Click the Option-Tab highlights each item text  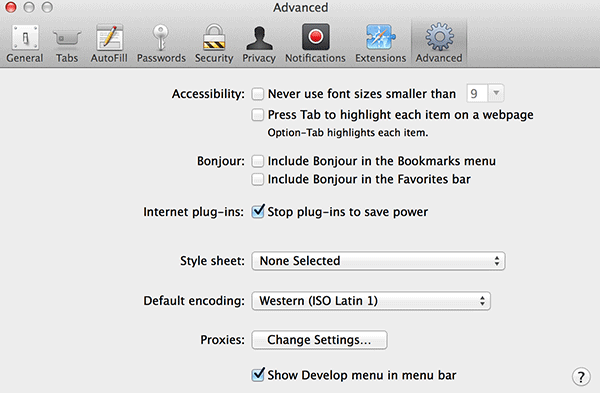348,133
